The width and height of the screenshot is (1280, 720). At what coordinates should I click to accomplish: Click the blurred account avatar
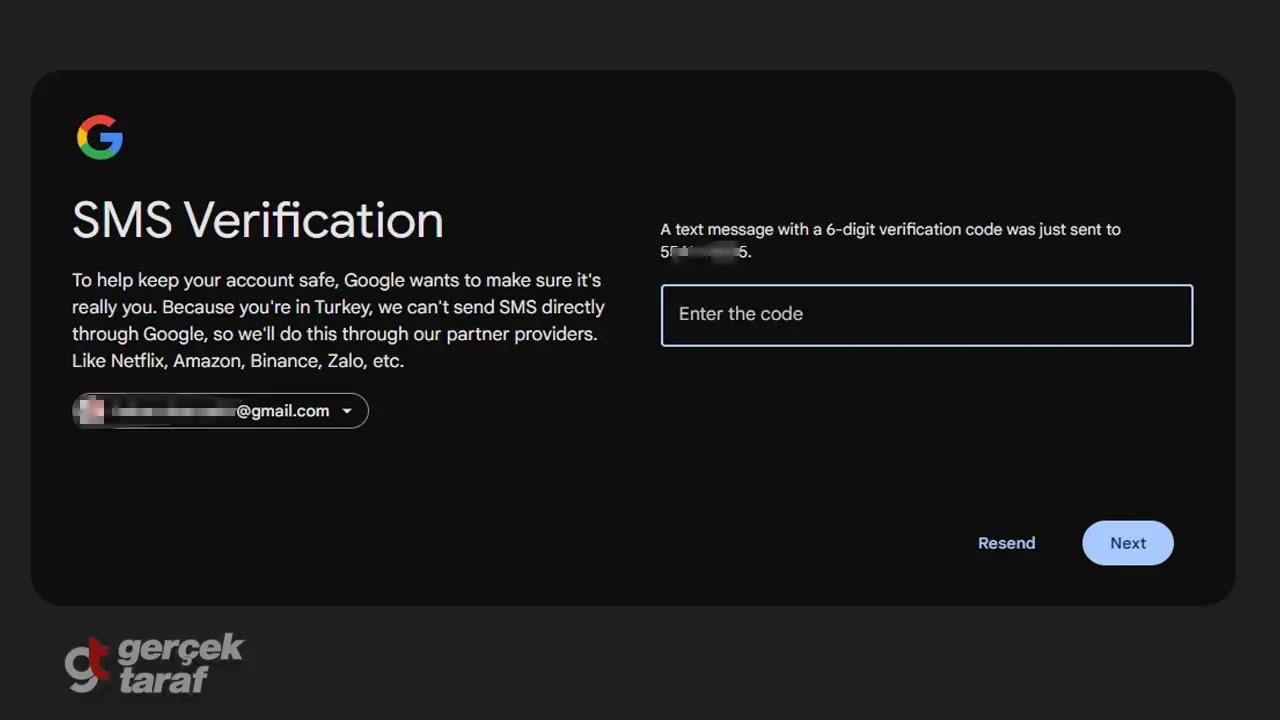click(x=92, y=411)
